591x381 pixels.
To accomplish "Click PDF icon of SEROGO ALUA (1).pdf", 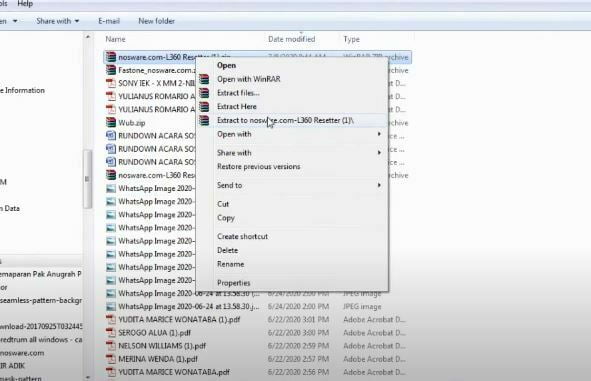I will click(x=111, y=333).
